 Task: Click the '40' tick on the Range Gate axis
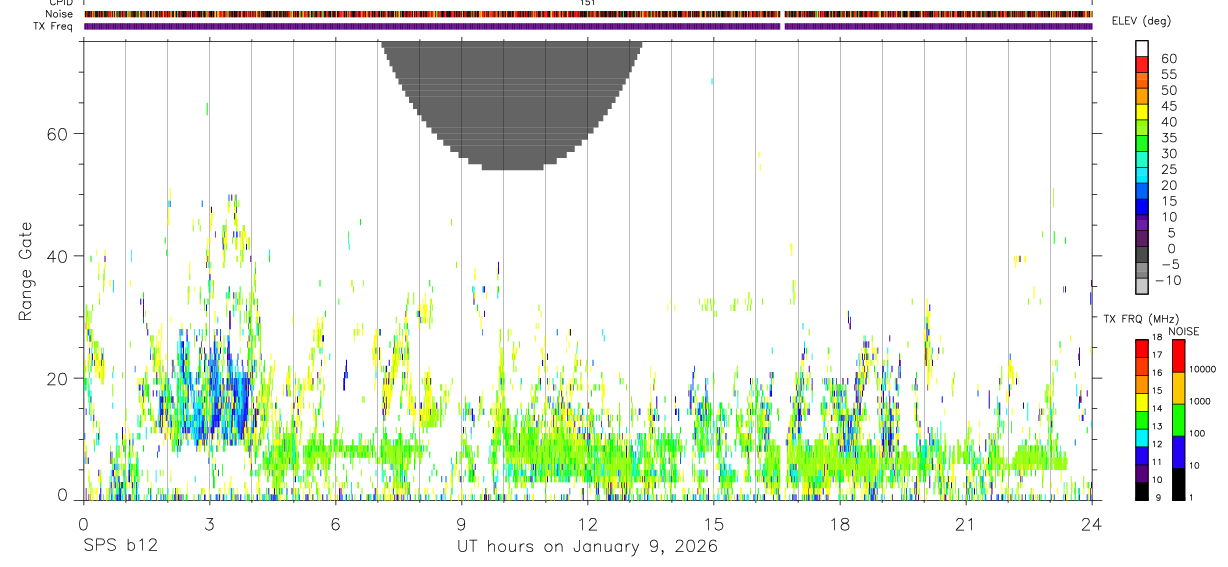56,256
